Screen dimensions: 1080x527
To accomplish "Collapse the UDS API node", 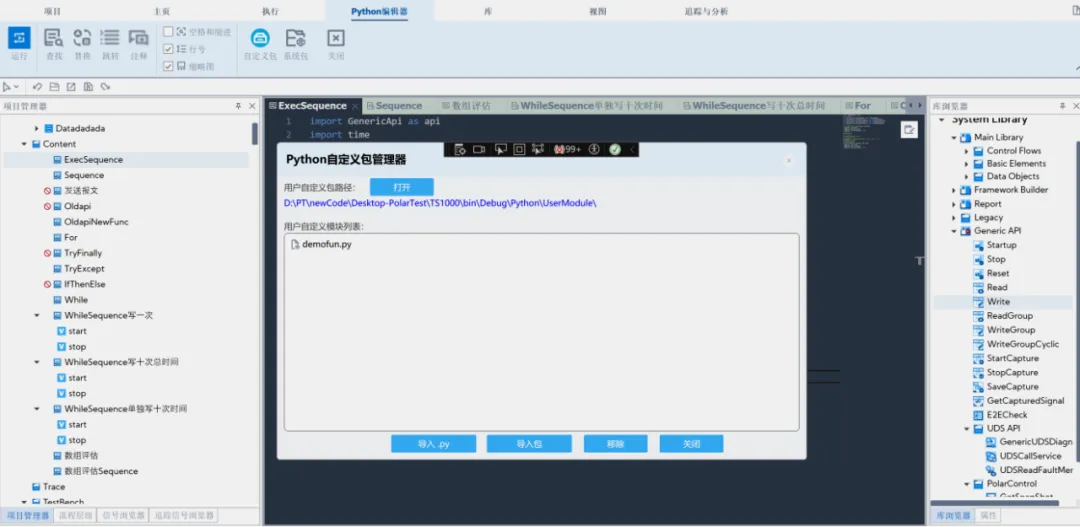I will [966, 428].
